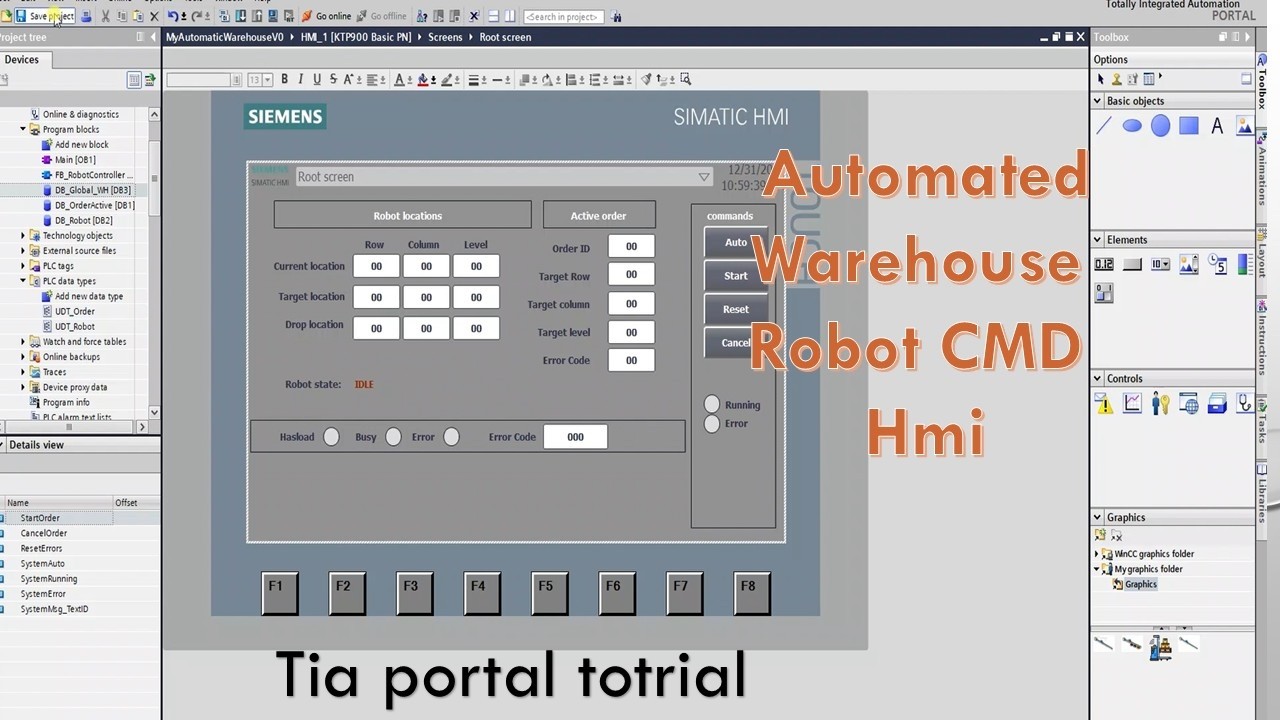Viewport: 1280px width, 720px height.
Task: Select the Line basic object
Action: [1104, 126]
